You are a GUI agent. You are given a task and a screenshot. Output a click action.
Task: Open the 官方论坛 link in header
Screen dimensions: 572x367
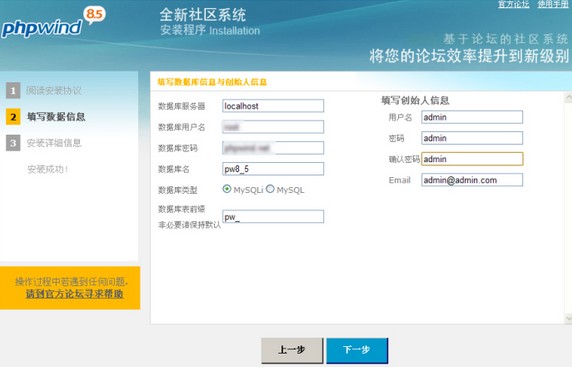[x=514, y=4]
